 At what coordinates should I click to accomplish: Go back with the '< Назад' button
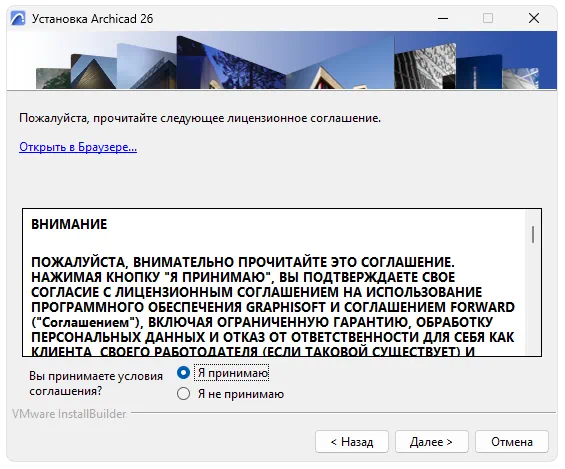pyautogui.click(x=352, y=442)
